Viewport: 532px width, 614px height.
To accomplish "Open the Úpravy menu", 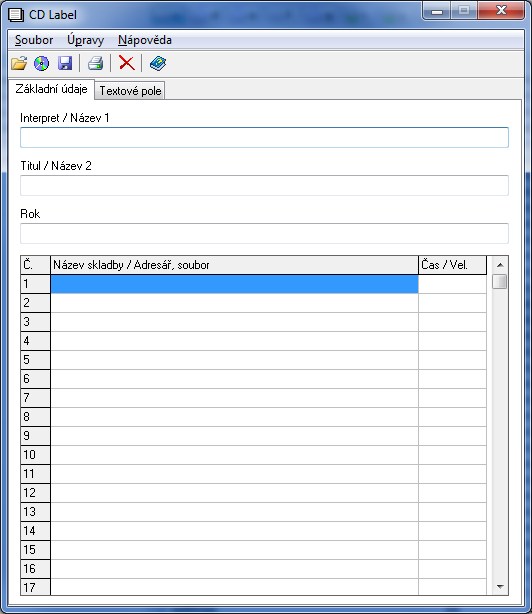I will pyautogui.click(x=85, y=40).
